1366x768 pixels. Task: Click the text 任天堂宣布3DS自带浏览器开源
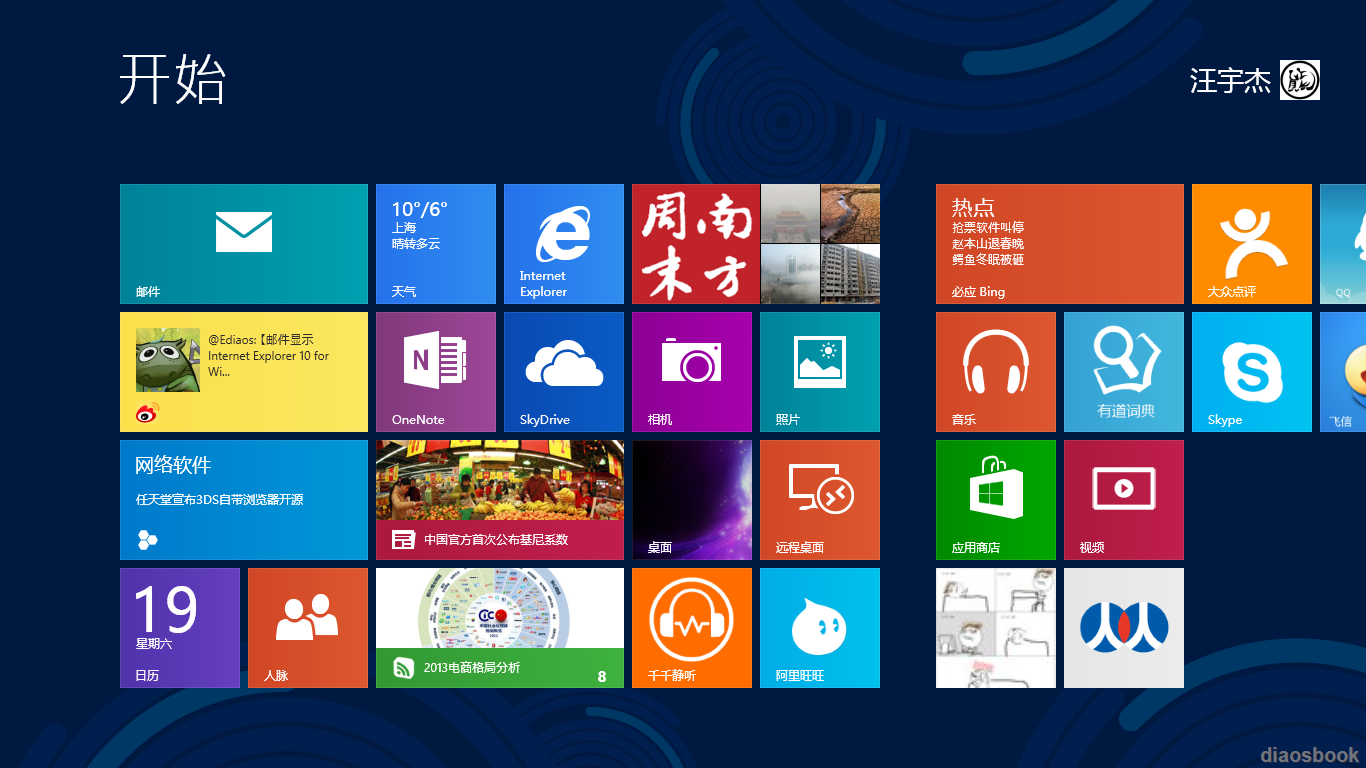[220, 500]
